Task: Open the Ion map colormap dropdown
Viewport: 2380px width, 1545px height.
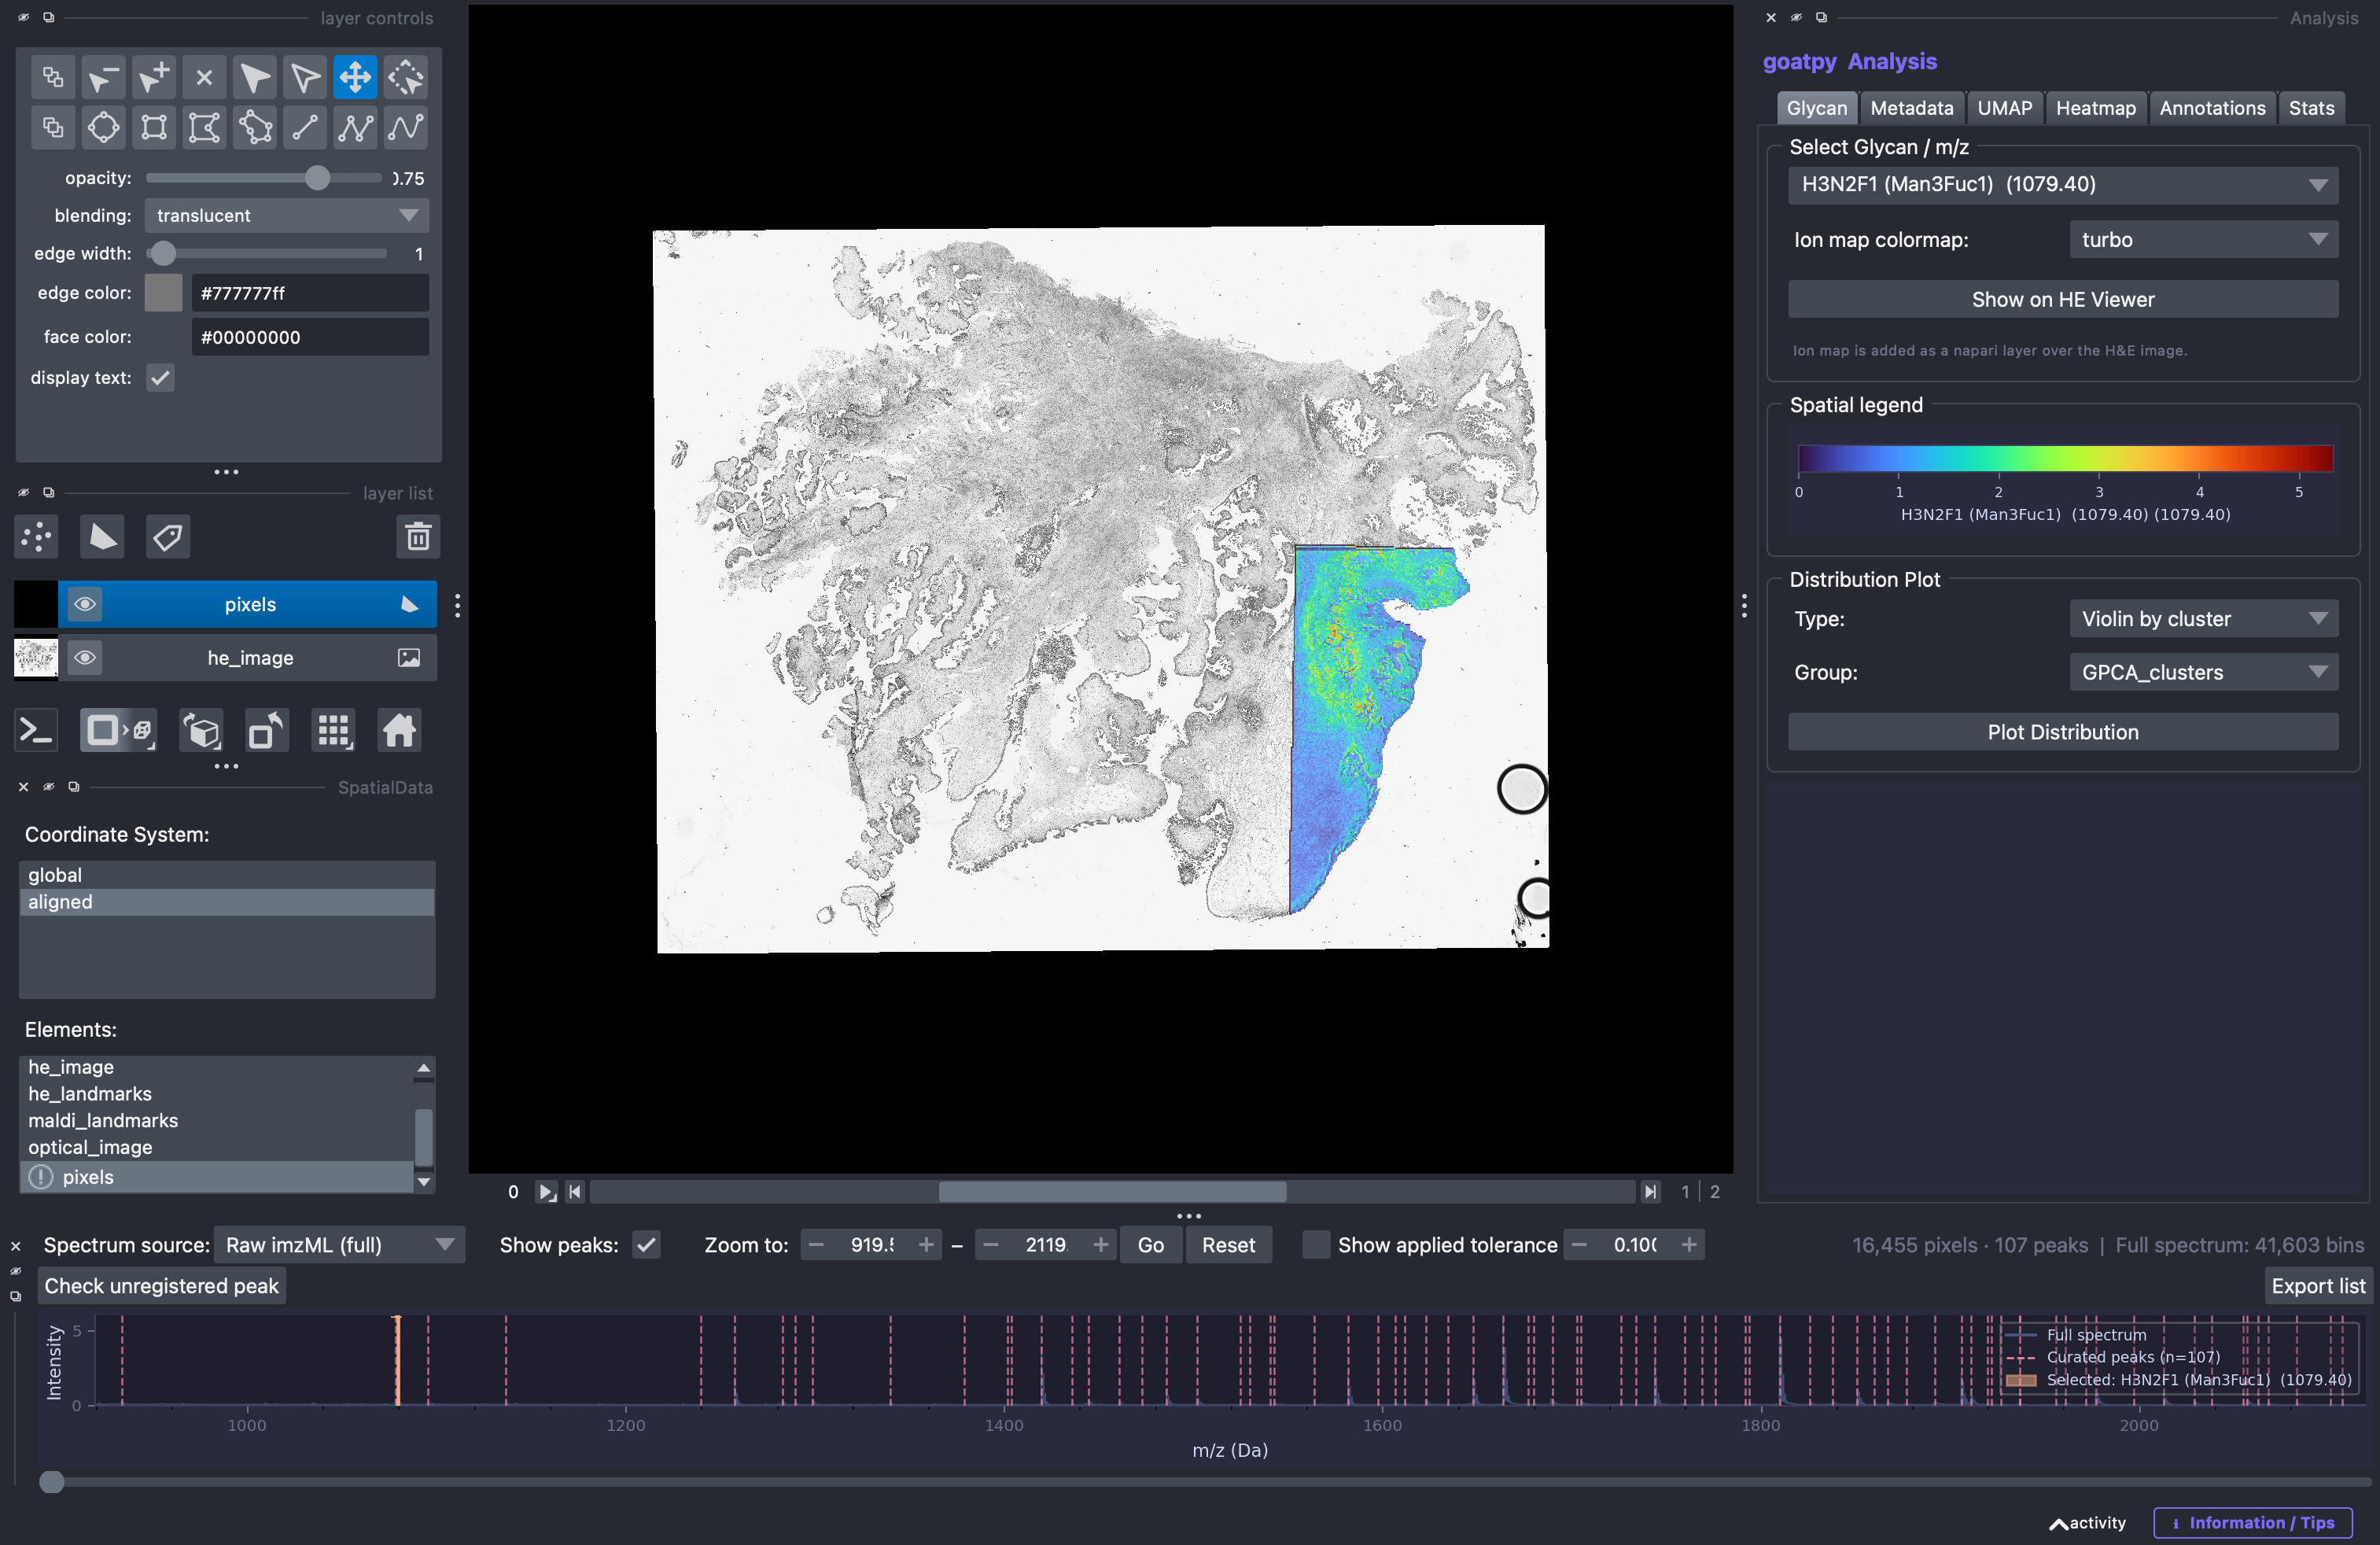Action: point(2203,240)
